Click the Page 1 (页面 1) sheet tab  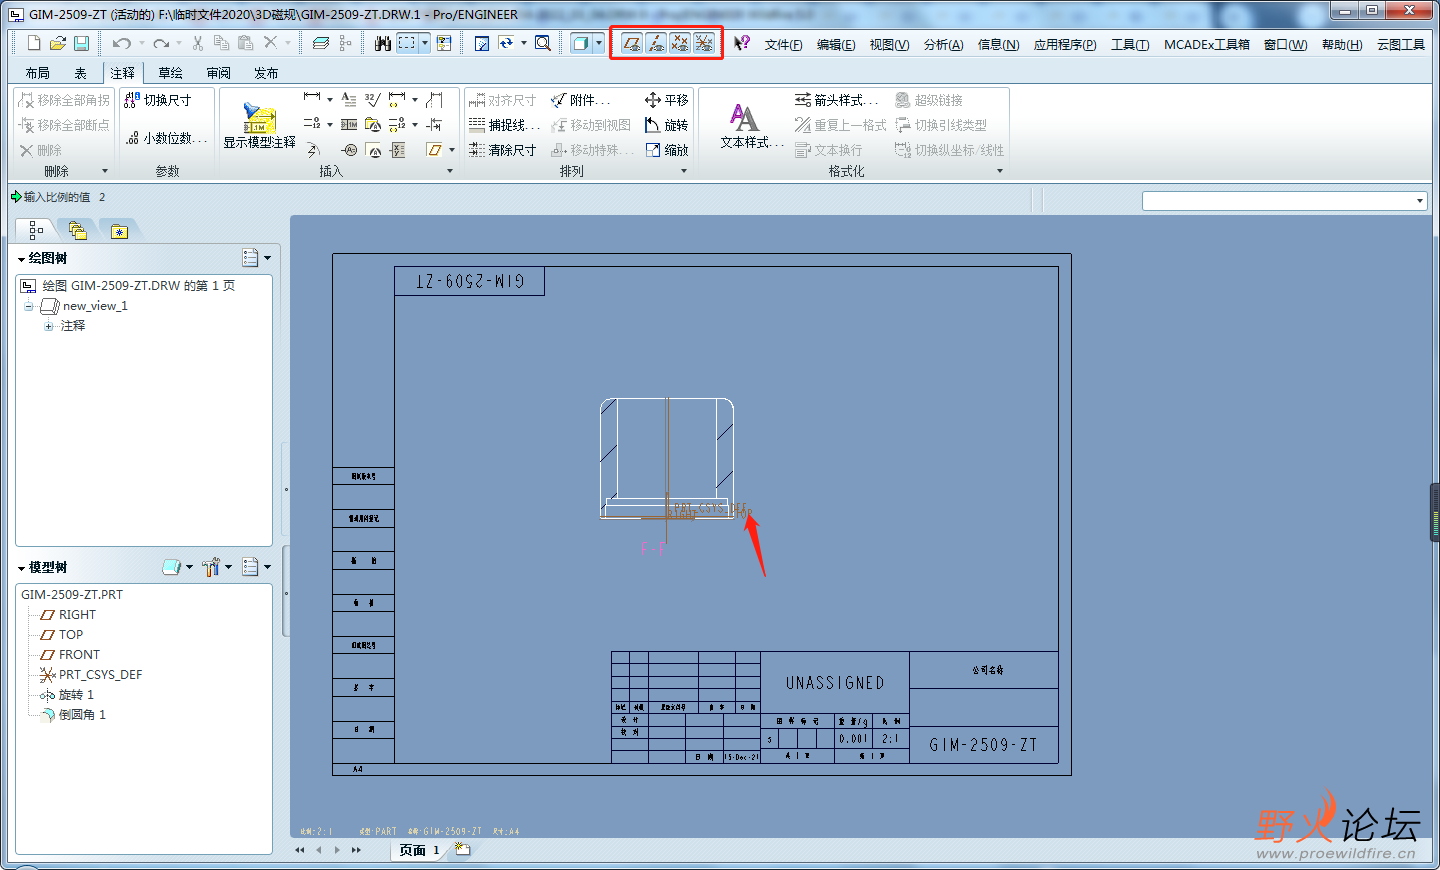[x=420, y=850]
